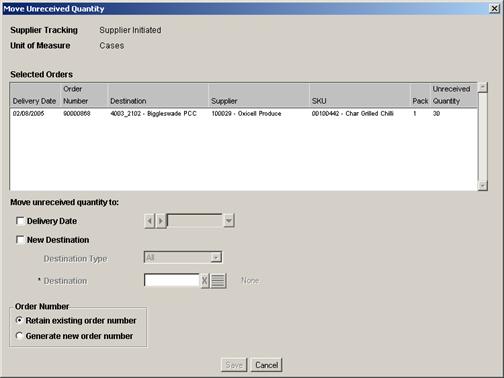The height and width of the screenshot is (378, 504).
Task: Click the Cancel button
Action: coord(267,365)
